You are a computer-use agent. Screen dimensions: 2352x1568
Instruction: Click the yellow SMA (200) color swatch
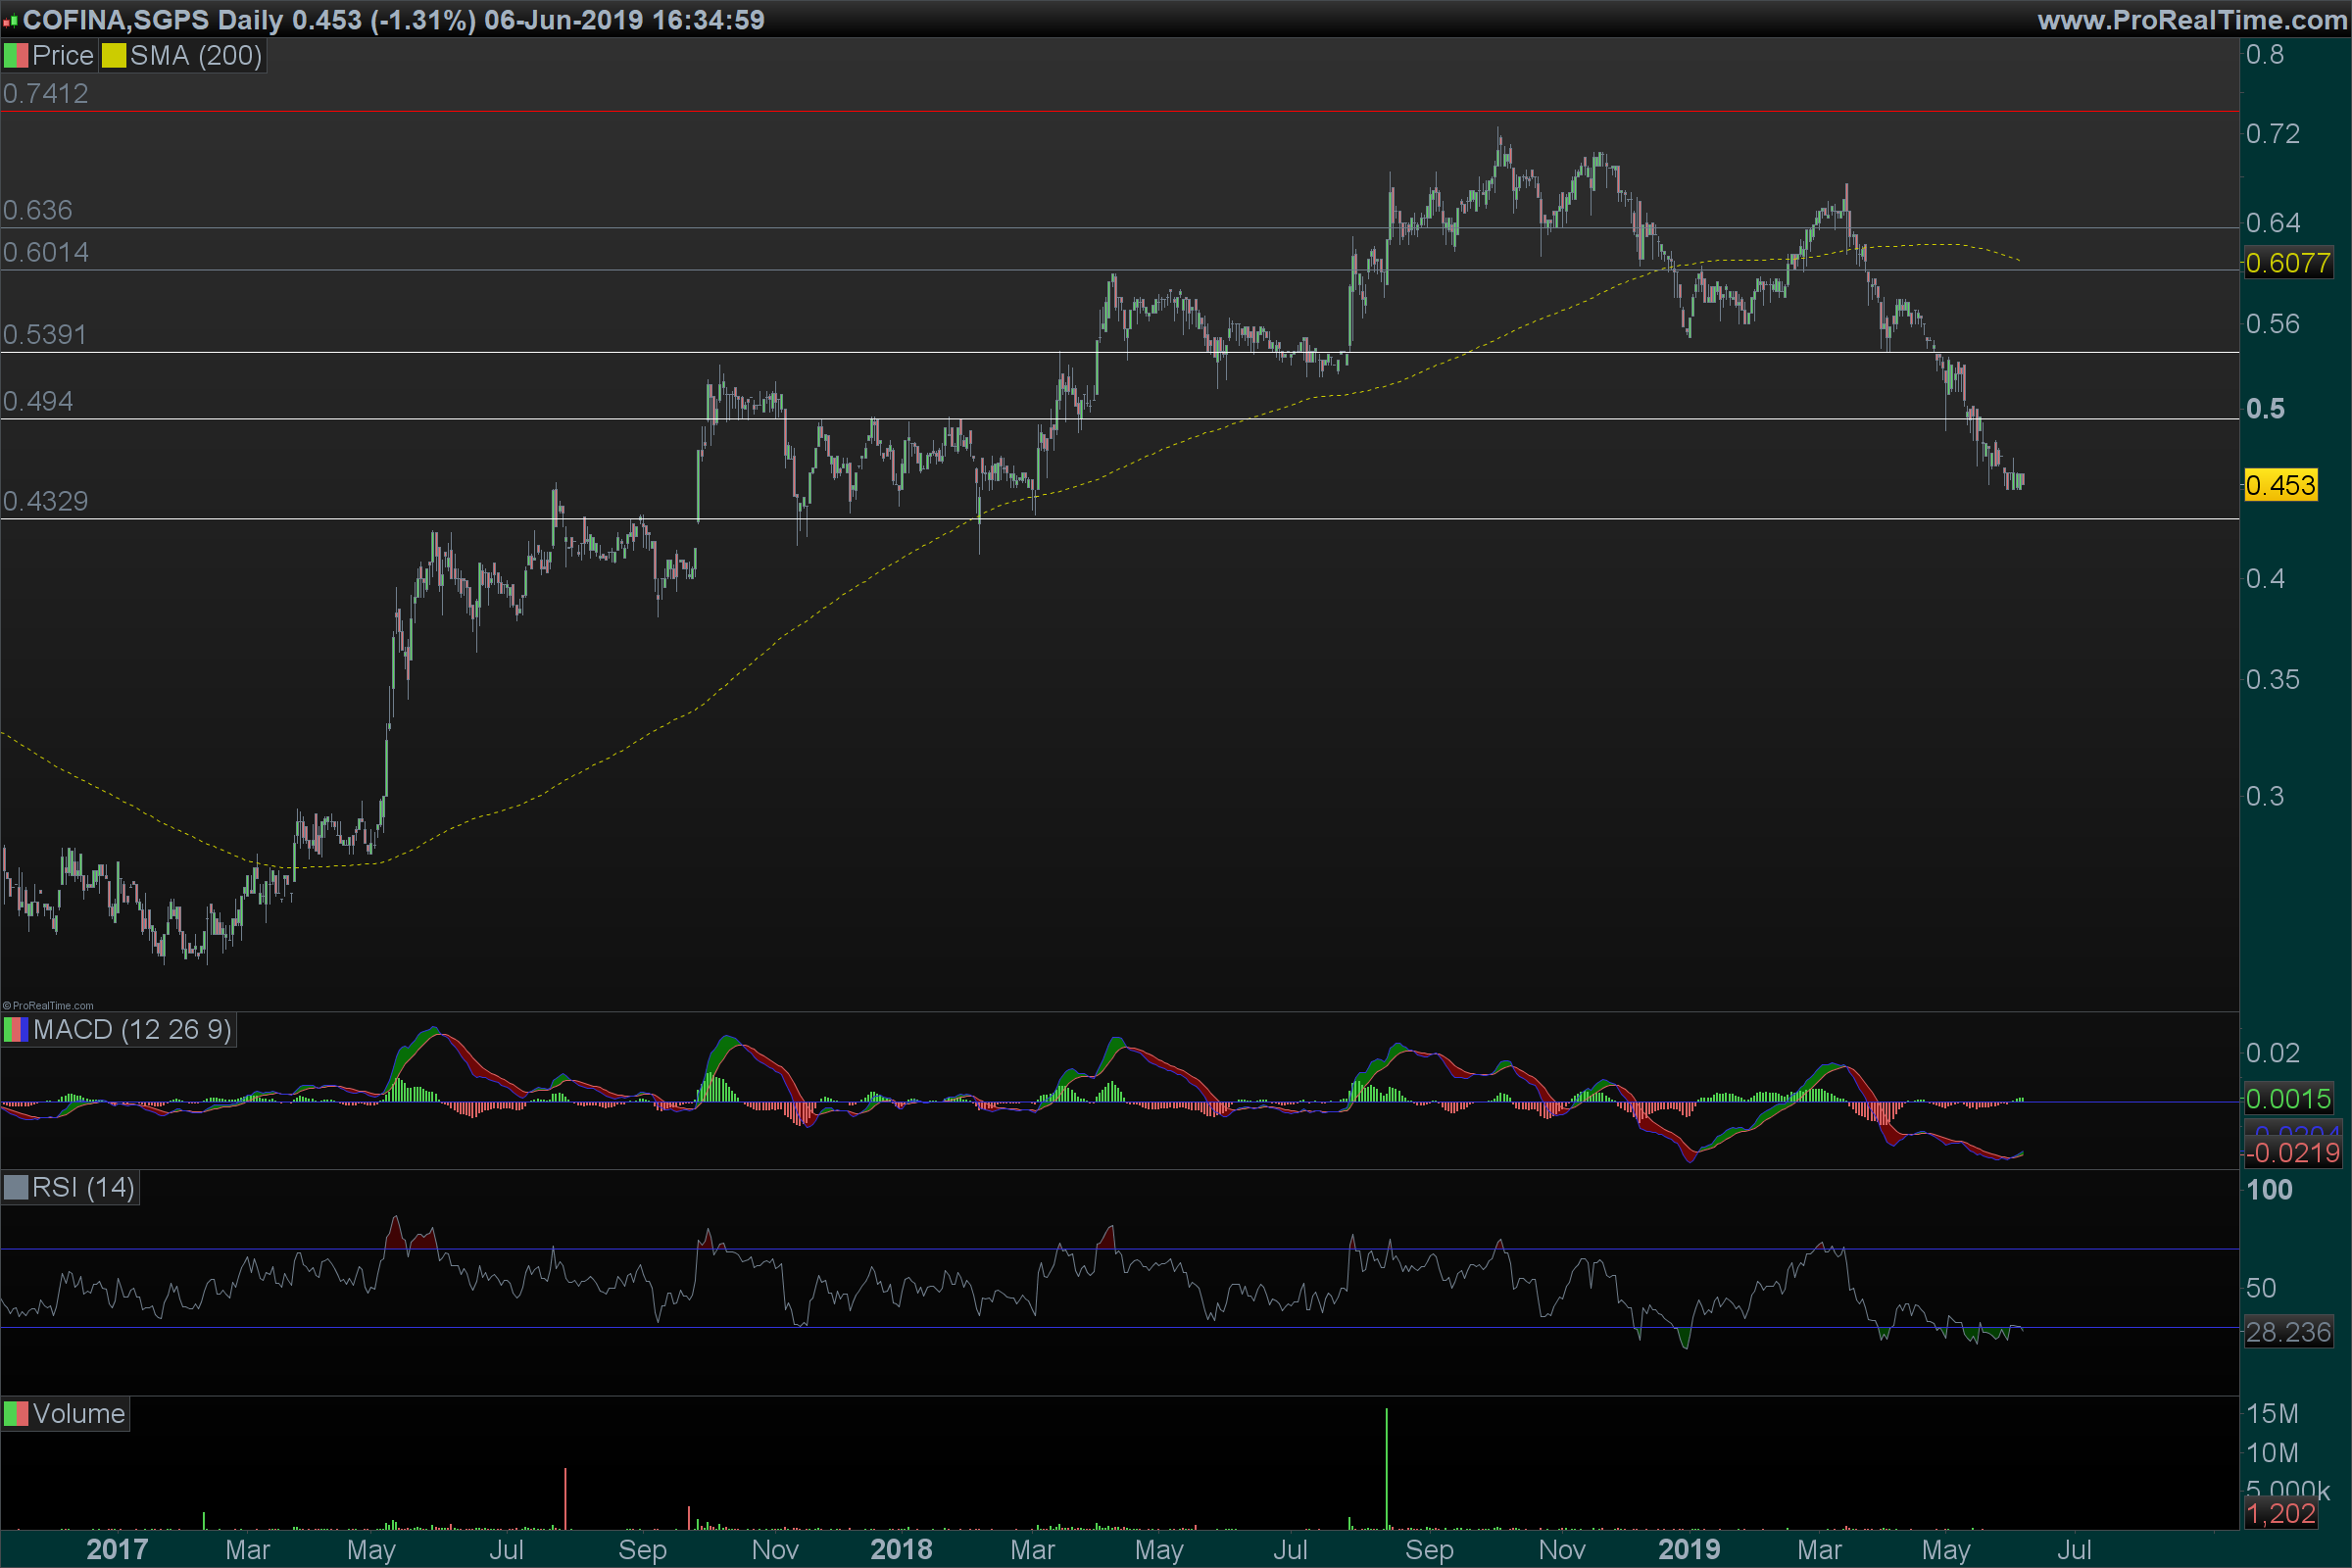(113, 56)
